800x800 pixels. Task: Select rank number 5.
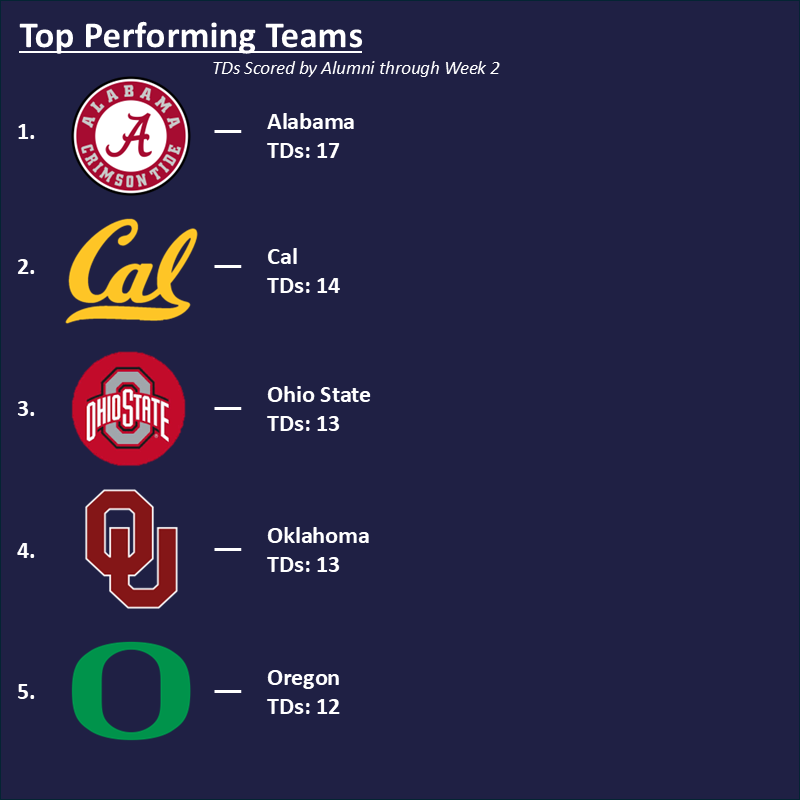[x=26, y=692]
